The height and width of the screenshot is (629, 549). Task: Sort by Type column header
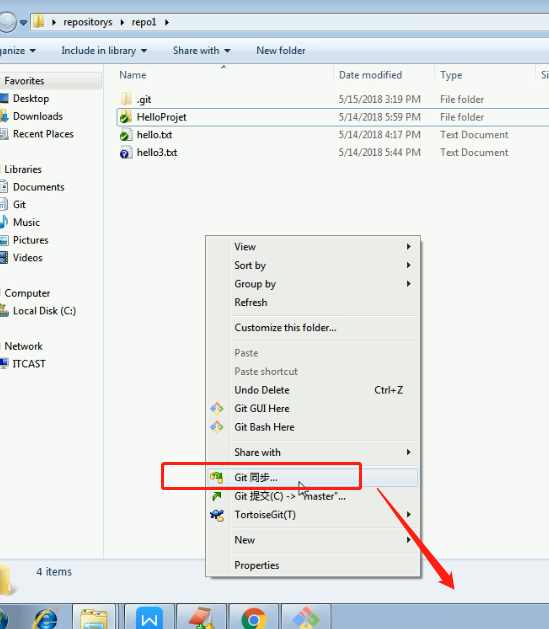point(451,75)
